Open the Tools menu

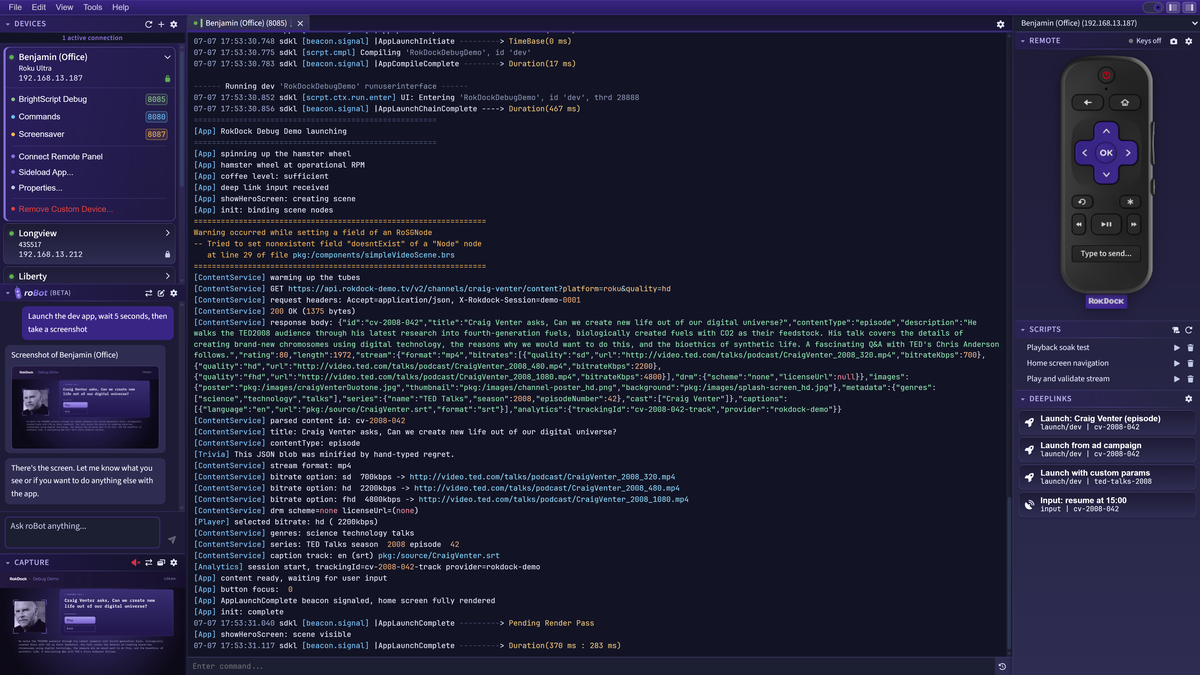pyautogui.click(x=92, y=7)
